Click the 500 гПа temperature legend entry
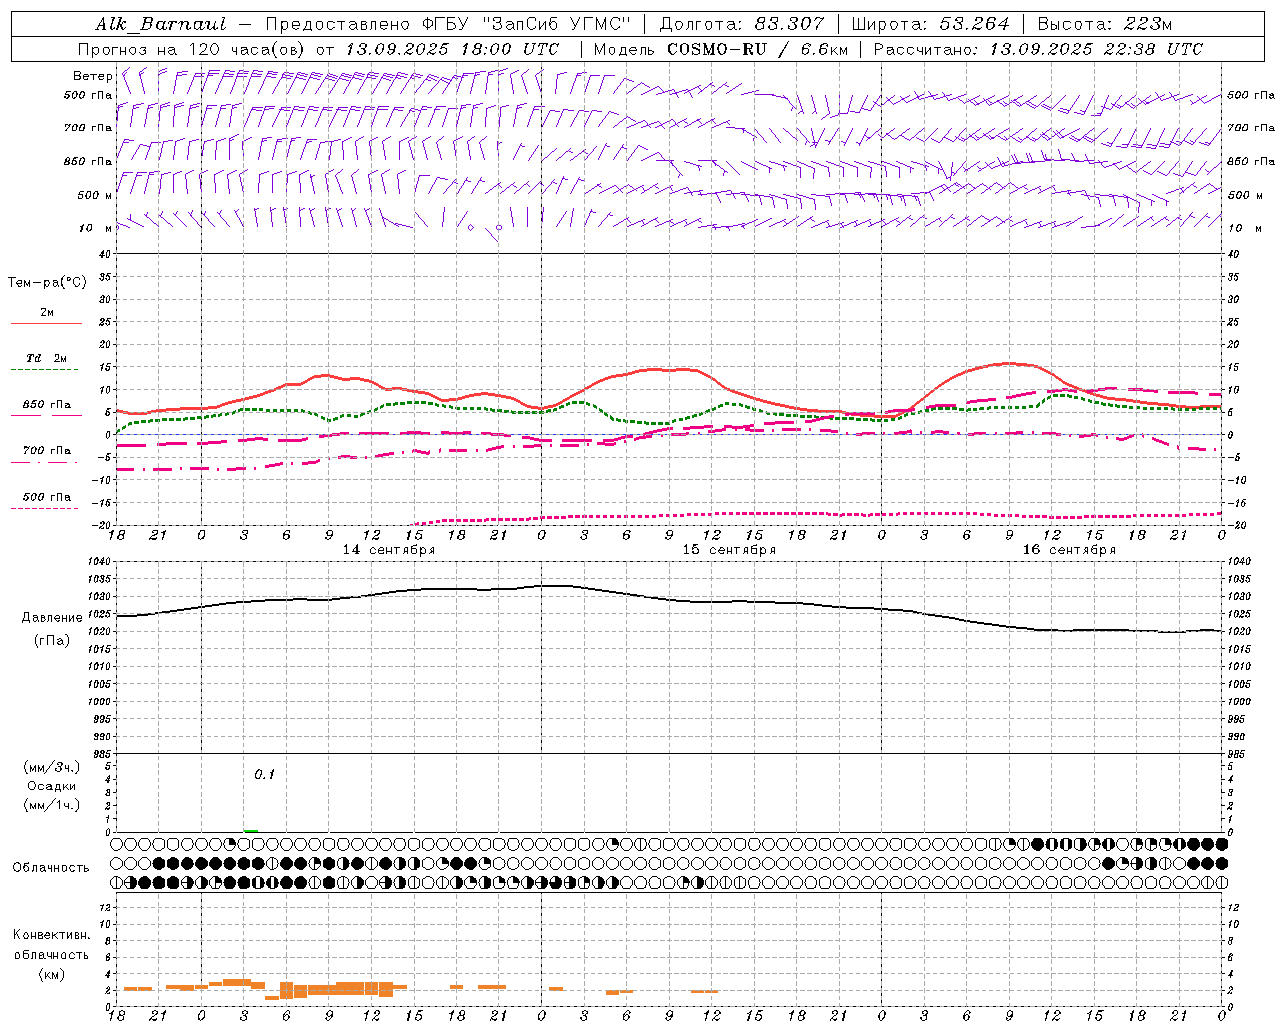The width and height of the screenshot is (1280, 1024). (47, 497)
